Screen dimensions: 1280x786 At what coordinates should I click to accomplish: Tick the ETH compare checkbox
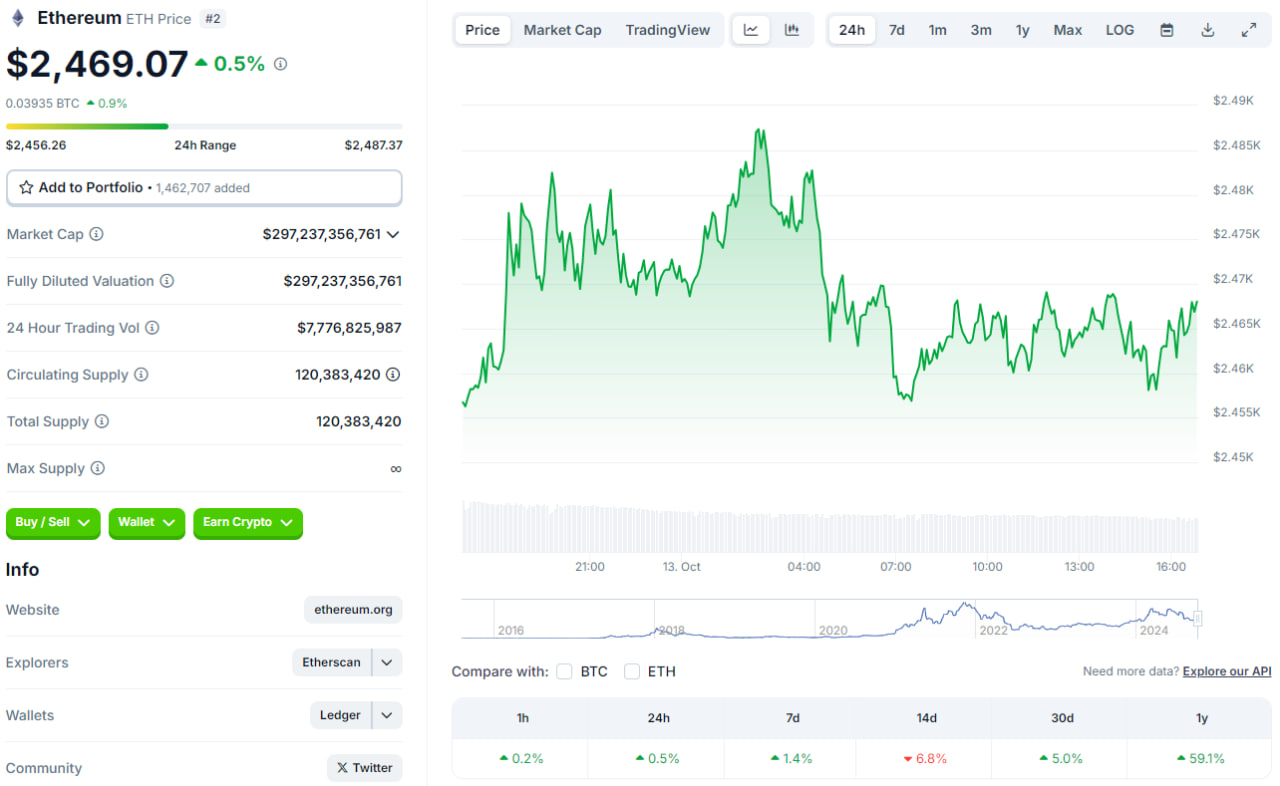click(632, 671)
